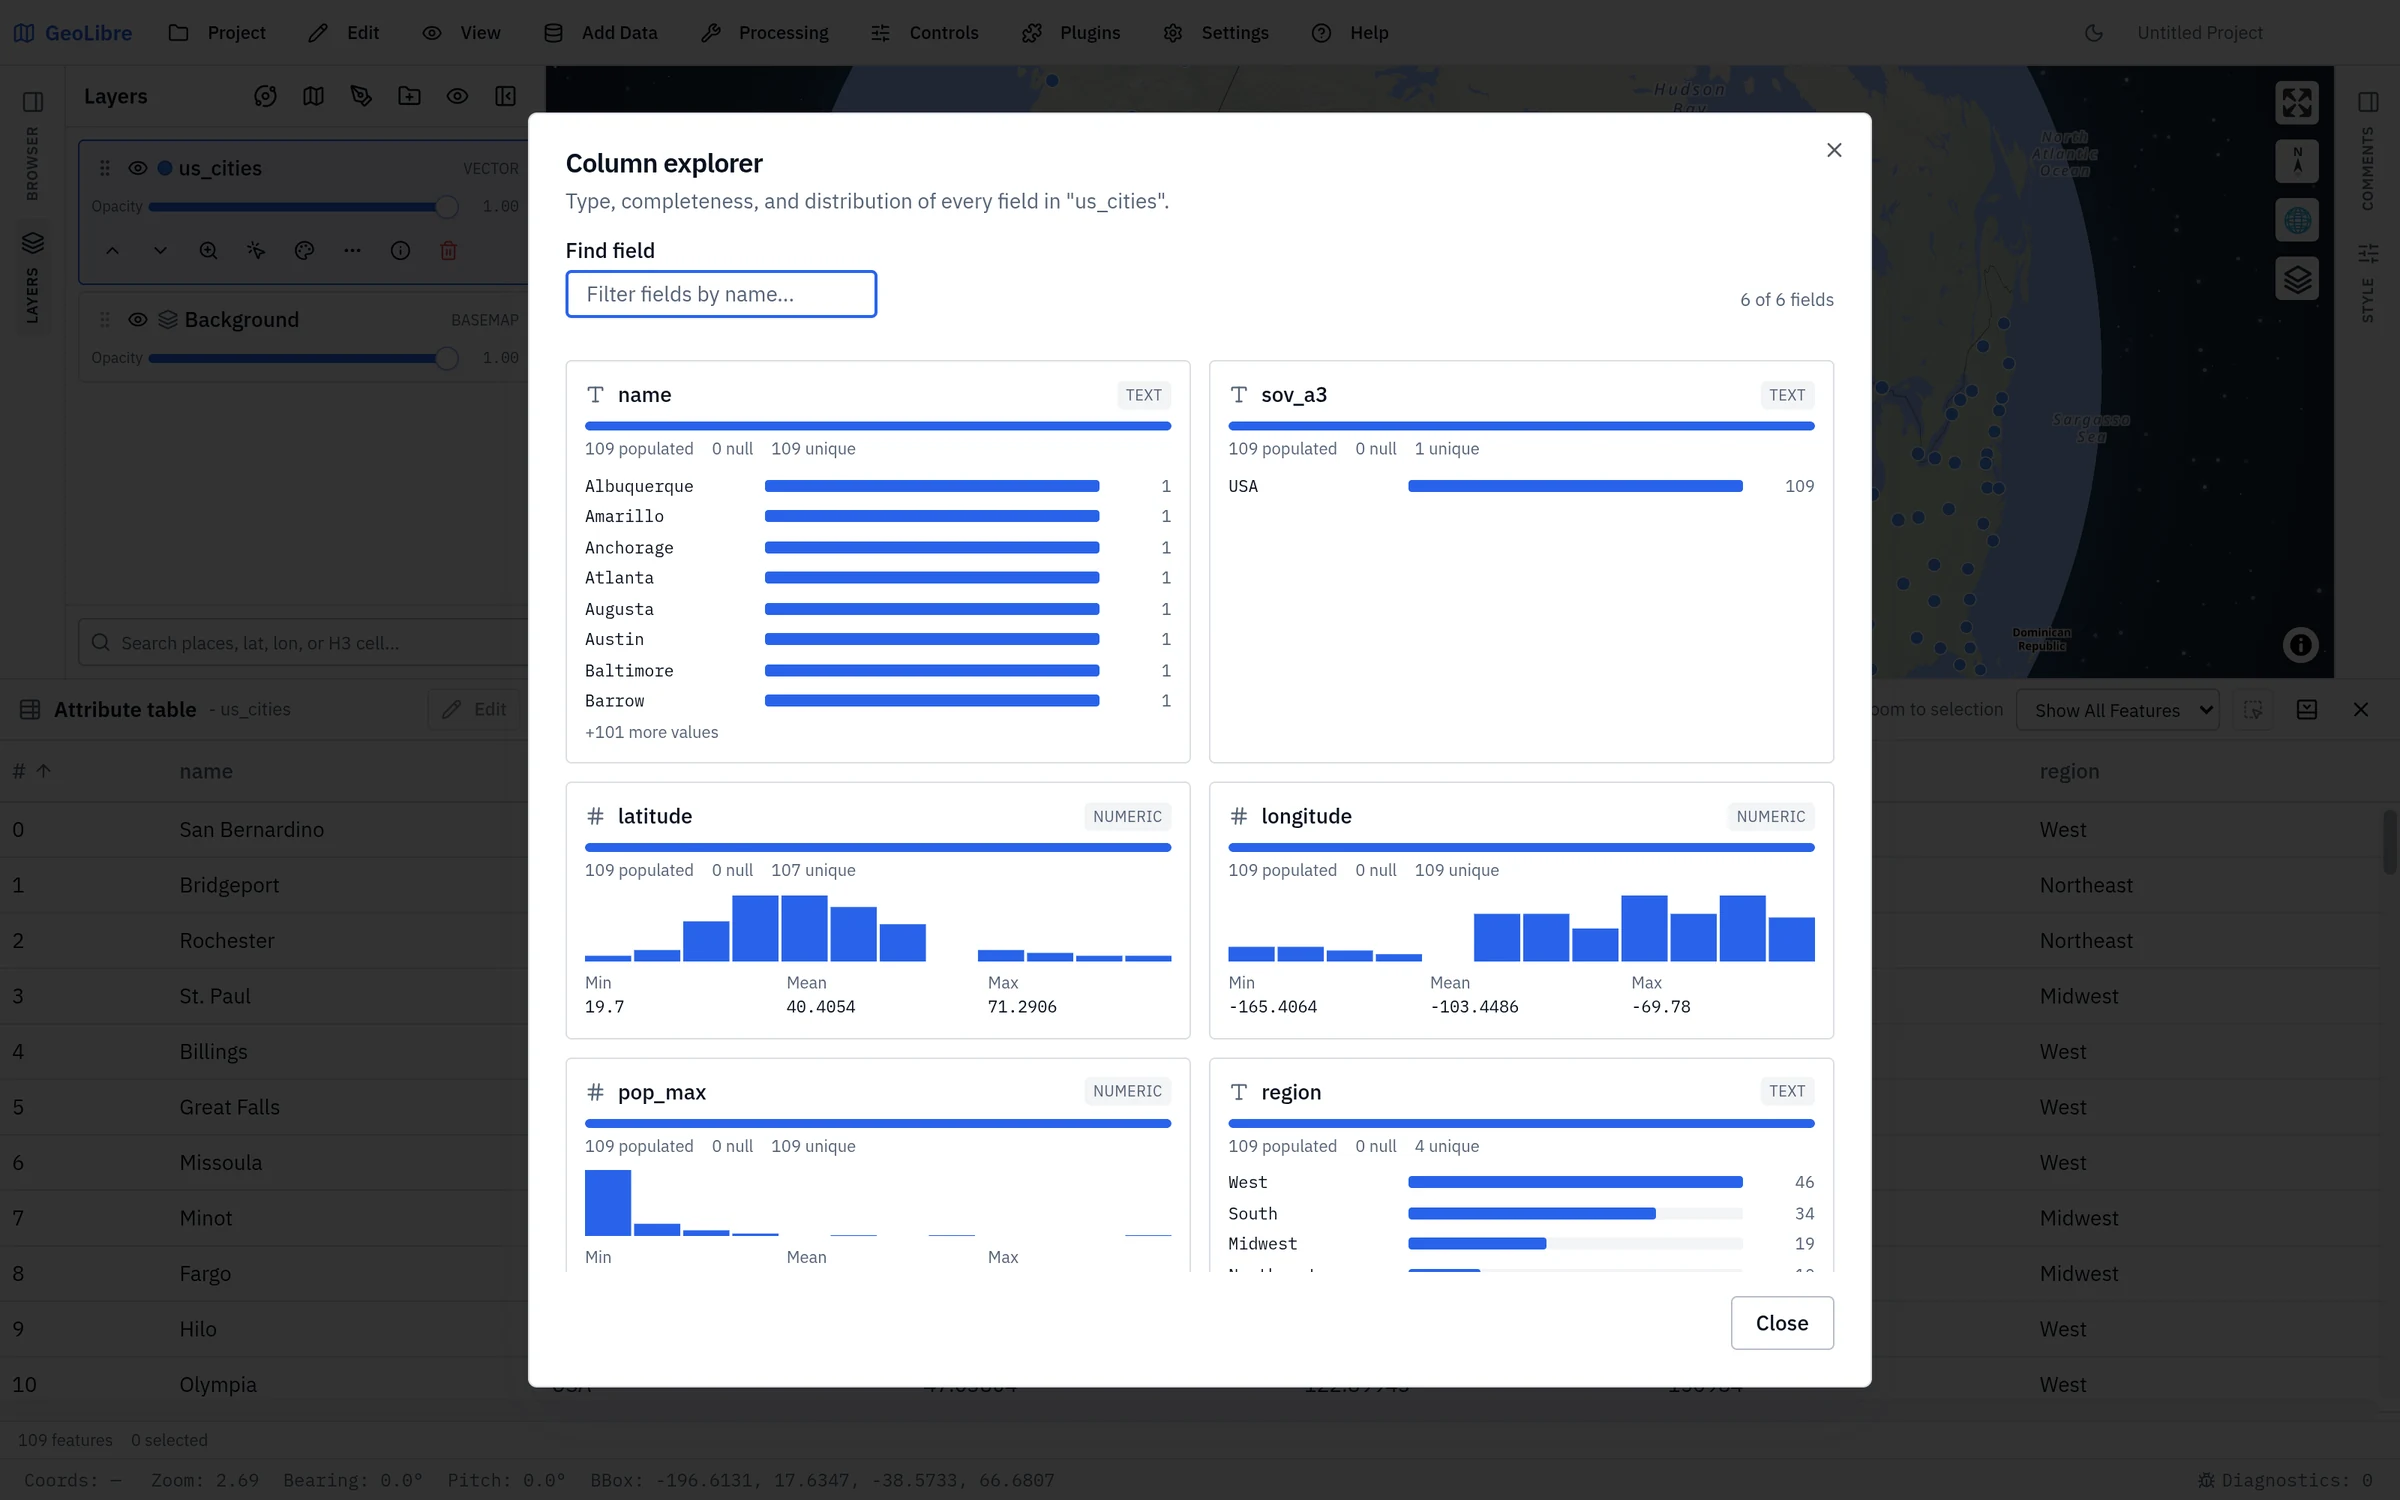Viewport: 2400px width, 1500px height.
Task: Click the Edit button in Attribute table
Action: (x=475, y=709)
